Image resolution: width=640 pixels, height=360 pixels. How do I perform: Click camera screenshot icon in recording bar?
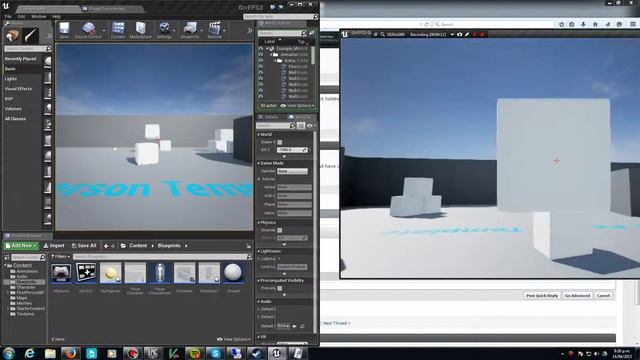click(460, 35)
